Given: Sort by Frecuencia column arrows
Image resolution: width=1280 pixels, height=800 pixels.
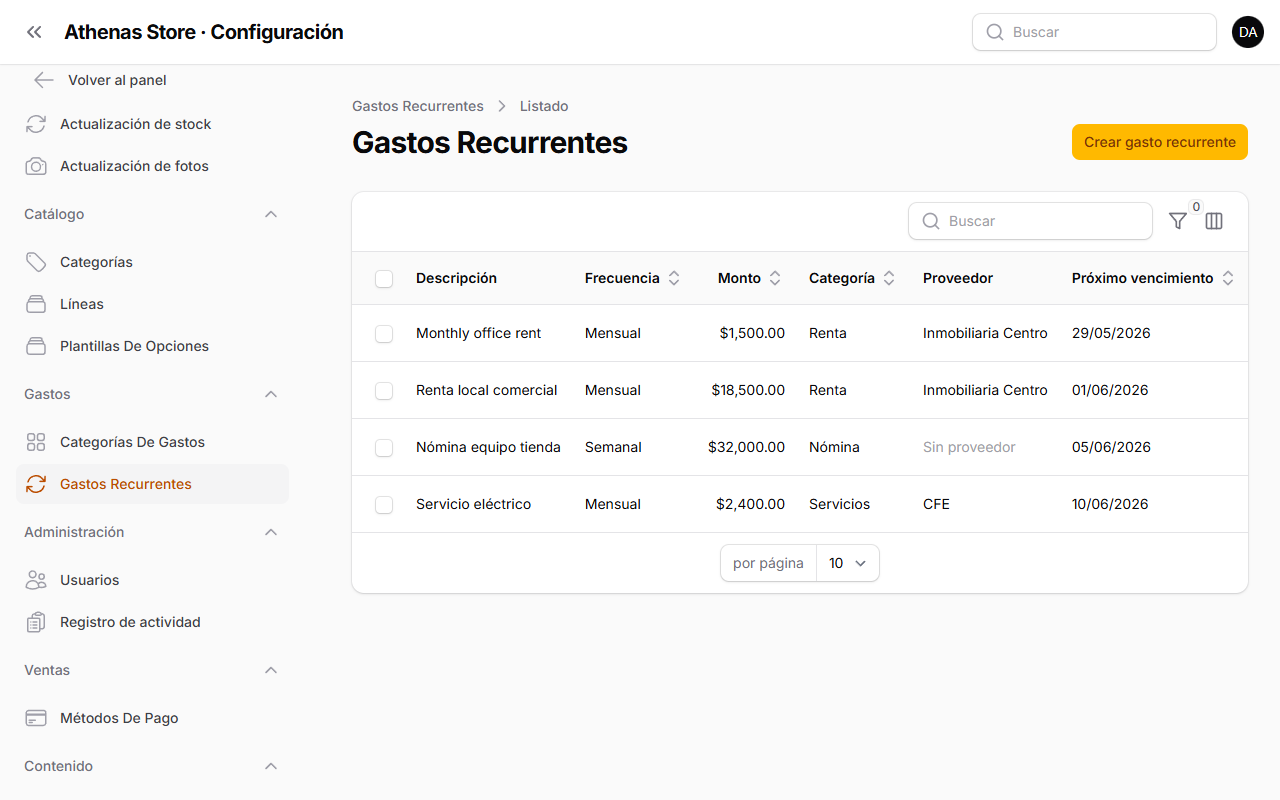Looking at the screenshot, I should tap(674, 278).
